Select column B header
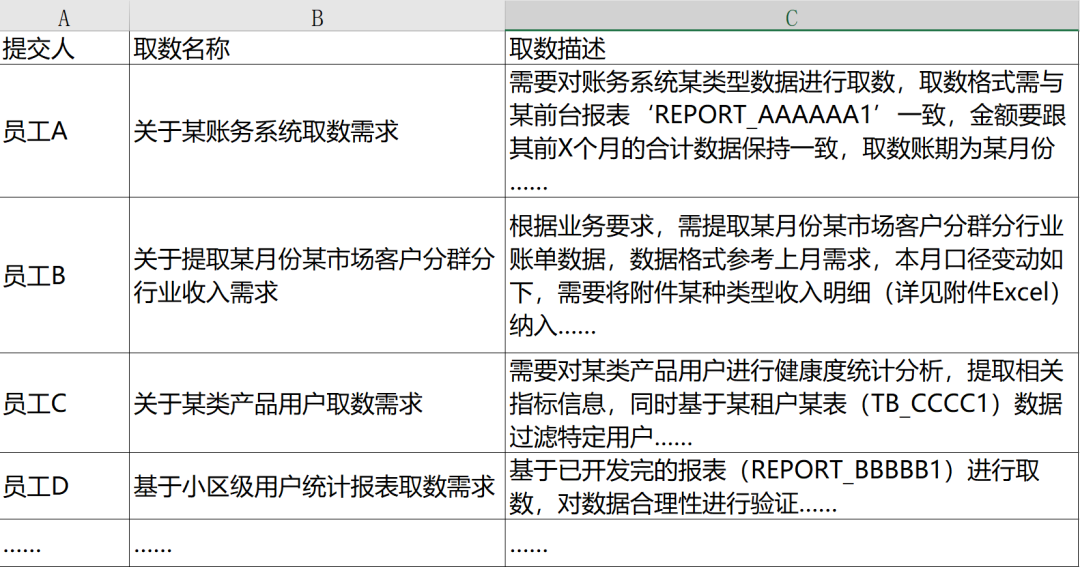The width and height of the screenshot is (1080, 567). [x=317, y=16]
